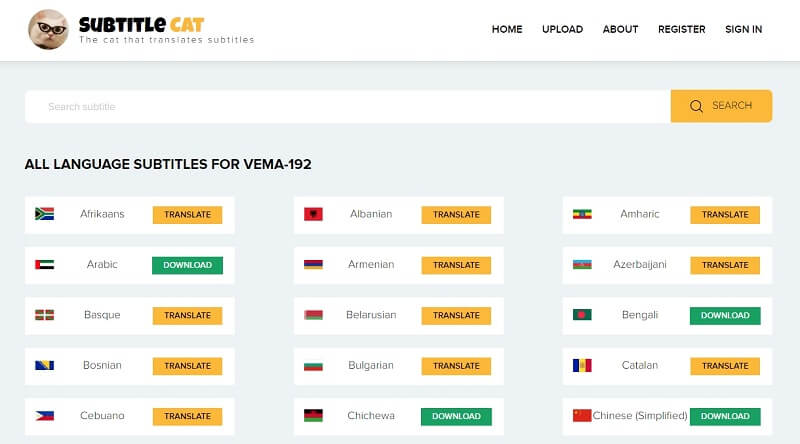Click the Bulgarian flag icon
This screenshot has width=800, height=444.
point(313,366)
